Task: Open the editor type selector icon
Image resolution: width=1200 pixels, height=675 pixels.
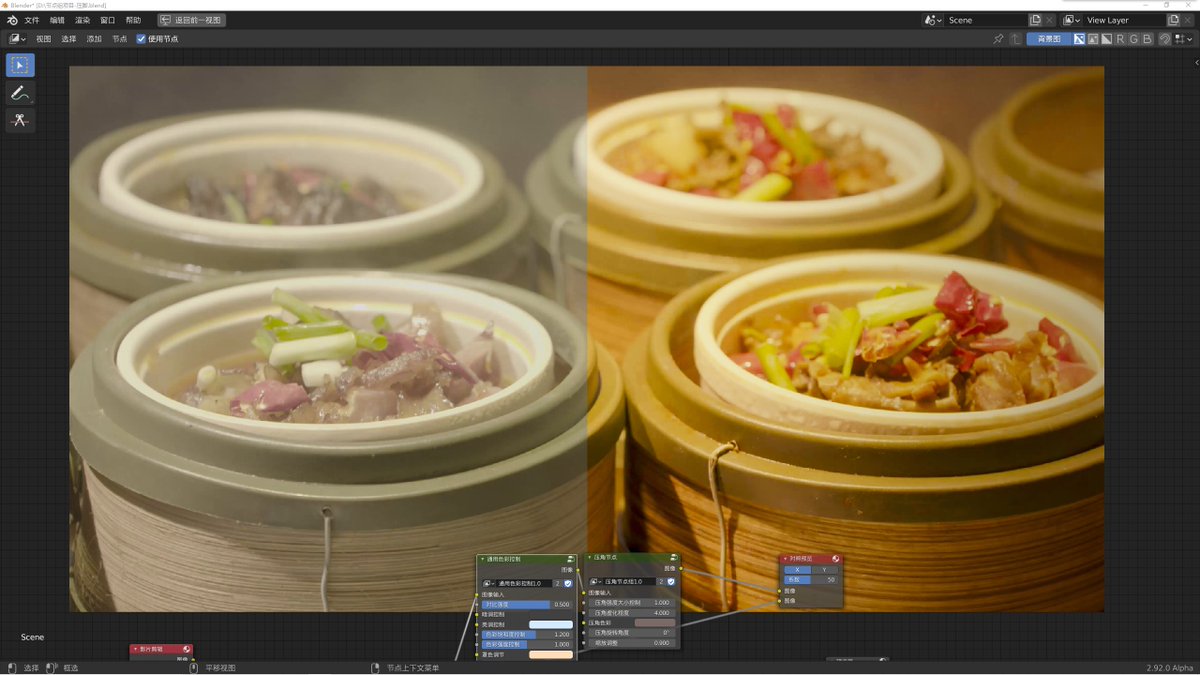Action: [17, 39]
